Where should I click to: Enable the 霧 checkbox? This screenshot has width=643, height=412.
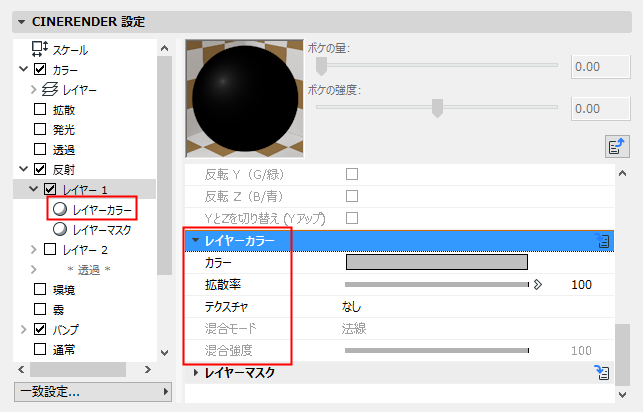click(x=40, y=309)
